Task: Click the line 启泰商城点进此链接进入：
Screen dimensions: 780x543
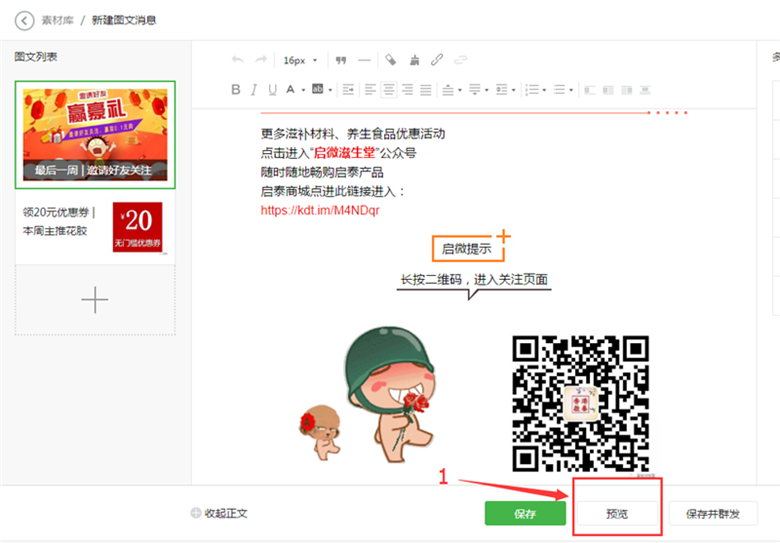Action: tap(333, 191)
